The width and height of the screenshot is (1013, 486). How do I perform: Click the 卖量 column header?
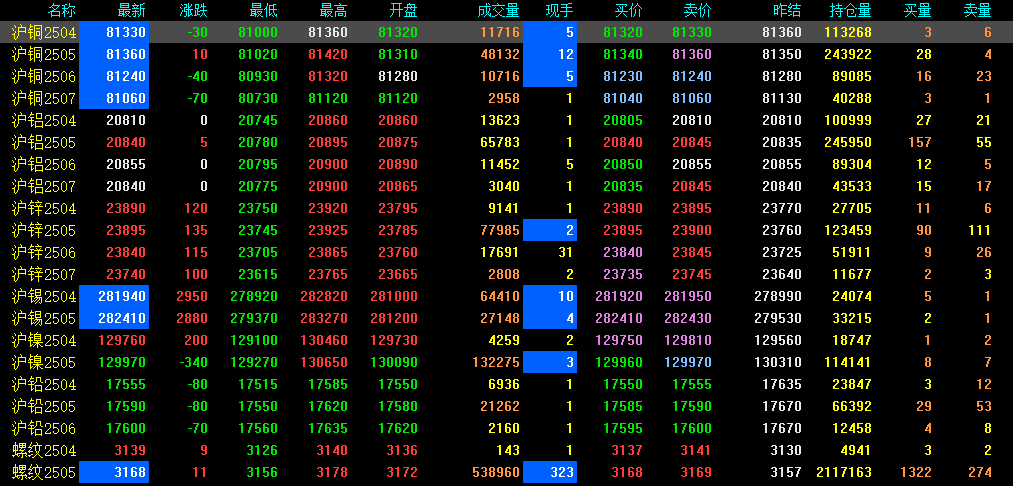point(977,10)
